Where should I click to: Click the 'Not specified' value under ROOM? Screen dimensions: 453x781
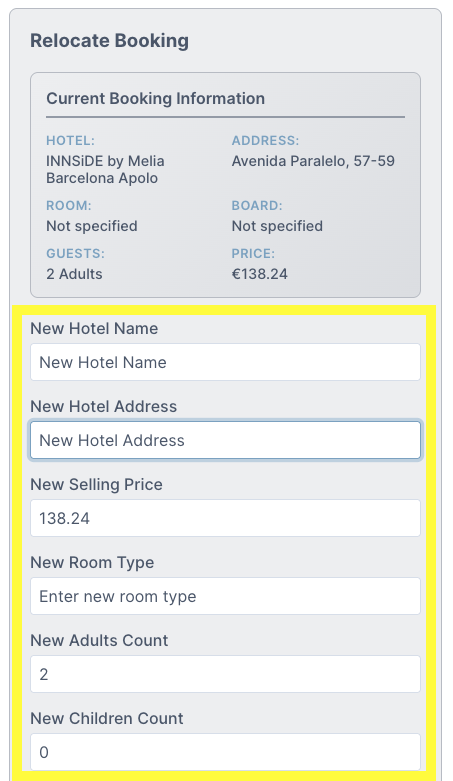(92, 226)
